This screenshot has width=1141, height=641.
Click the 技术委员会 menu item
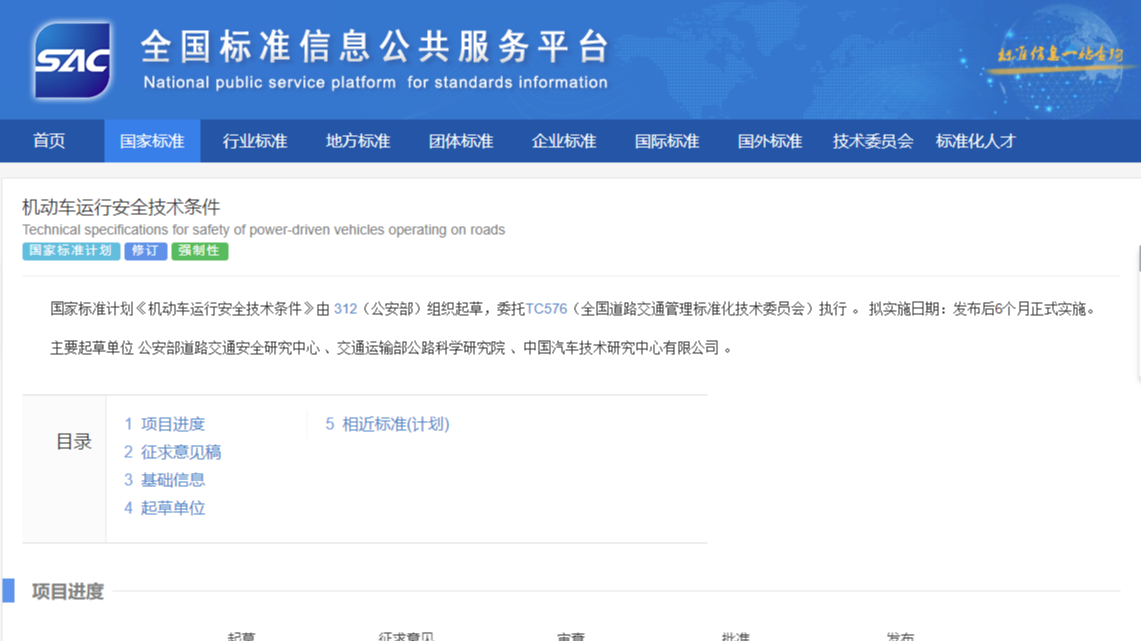pos(873,141)
